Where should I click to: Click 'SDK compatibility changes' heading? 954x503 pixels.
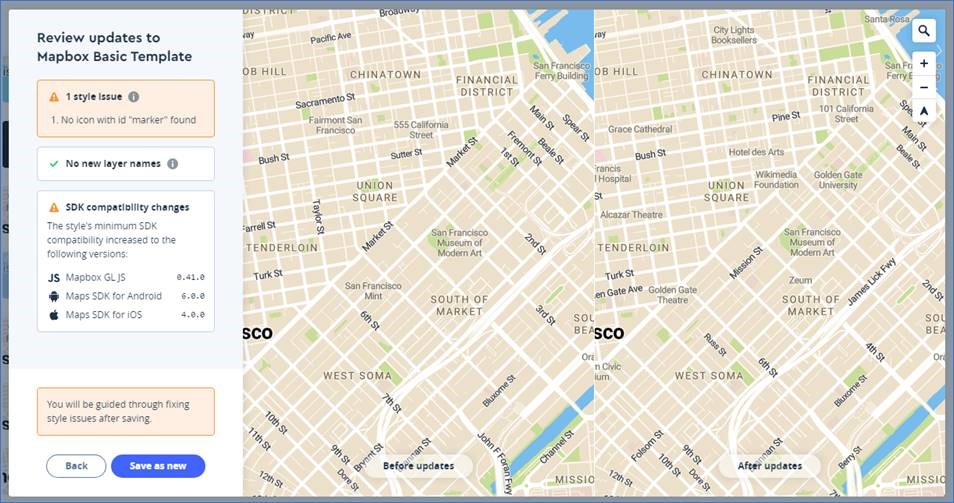coord(127,207)
